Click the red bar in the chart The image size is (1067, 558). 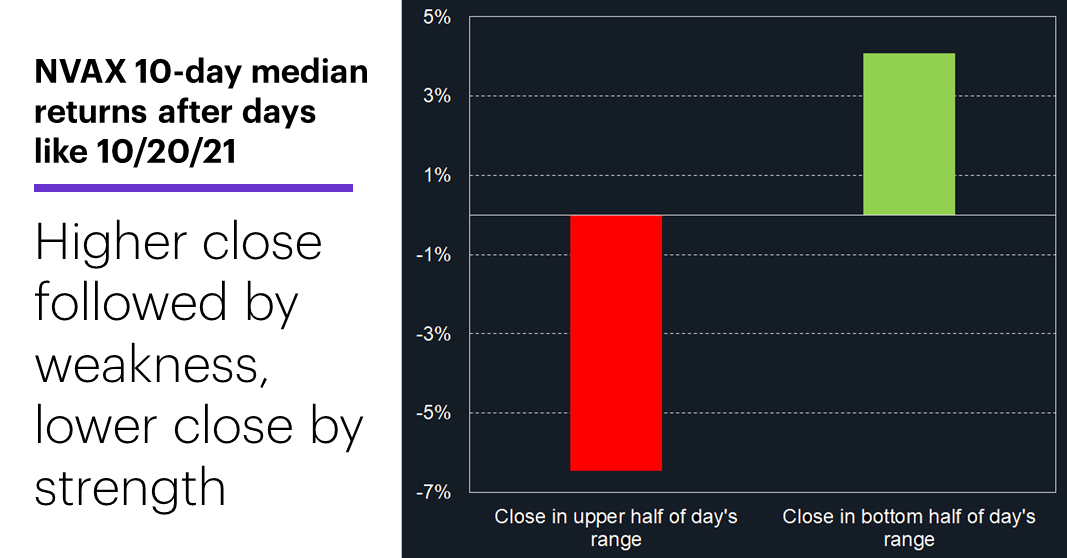pos(616,343)
